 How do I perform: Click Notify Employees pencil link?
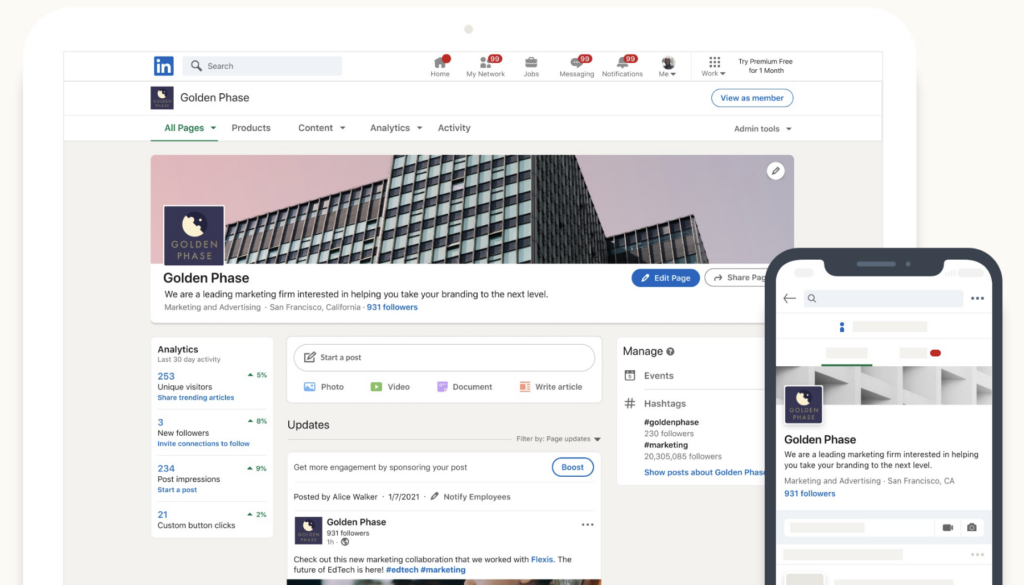(470, 497)
